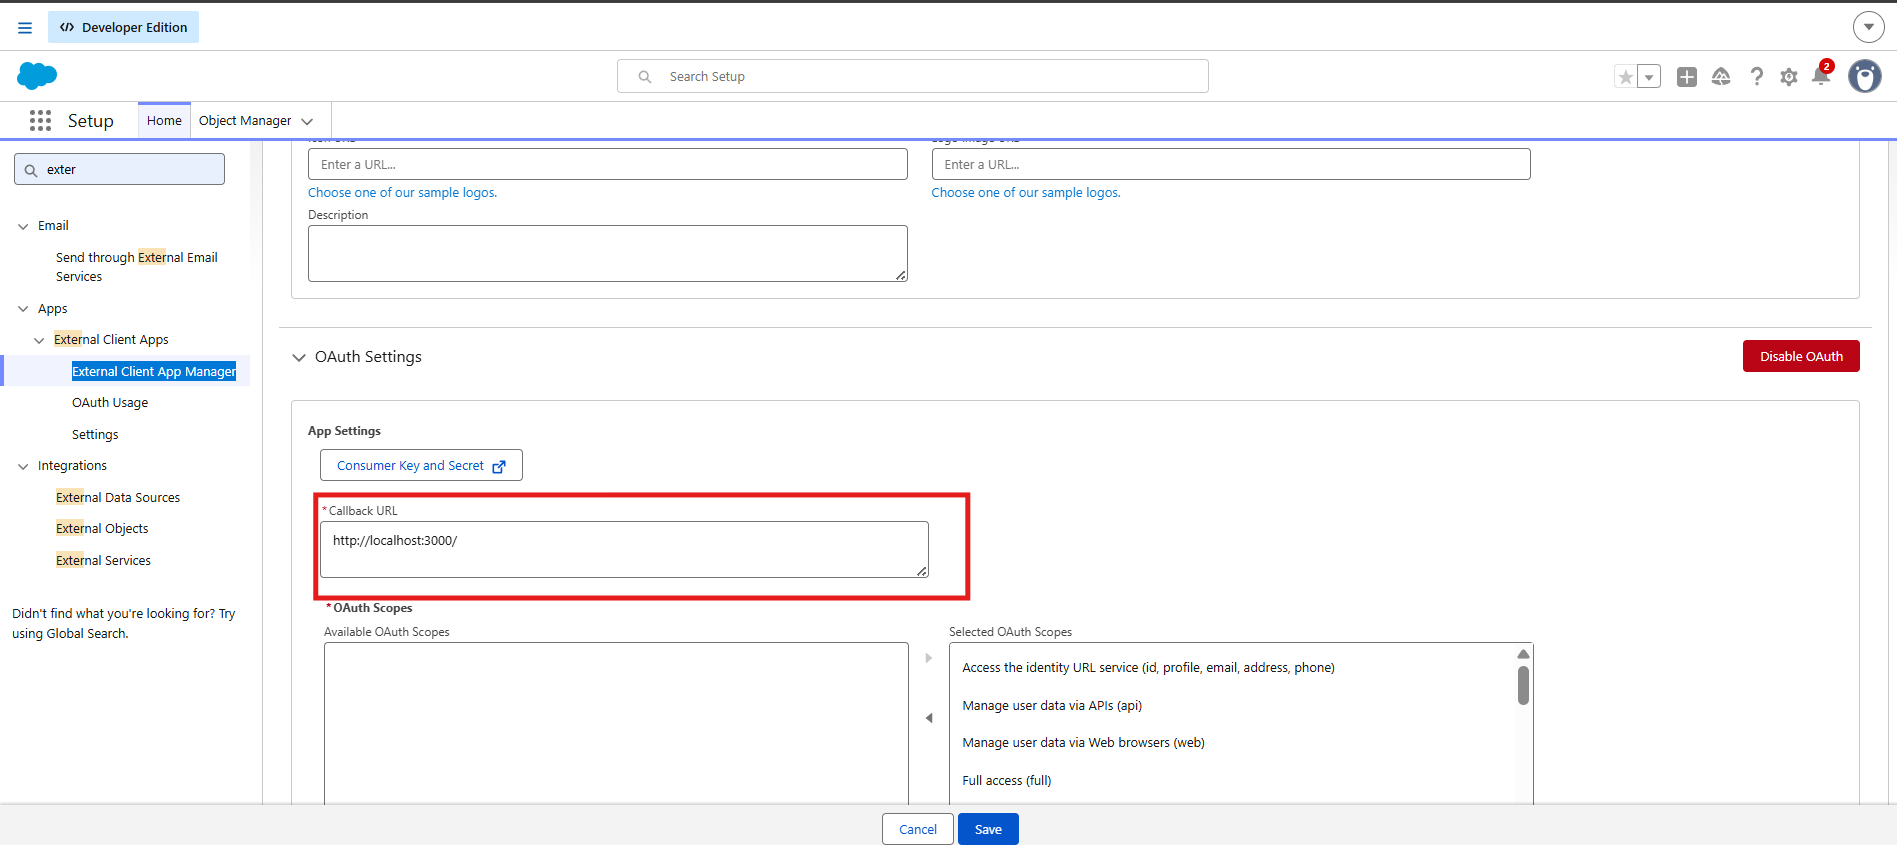Collapse the OAuth Settings section

point(299,357)
